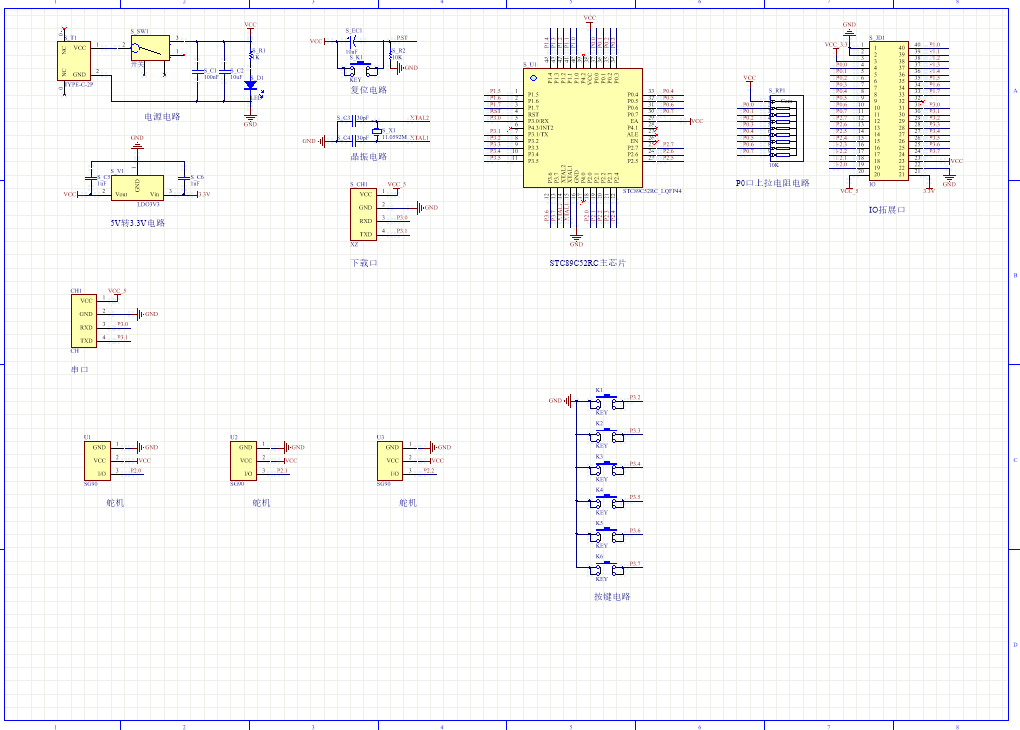Image resolution: width=1020 pixels, height=730 pixels.
Task: Click the CH1 serial port connector
Action: coord(82,320)
